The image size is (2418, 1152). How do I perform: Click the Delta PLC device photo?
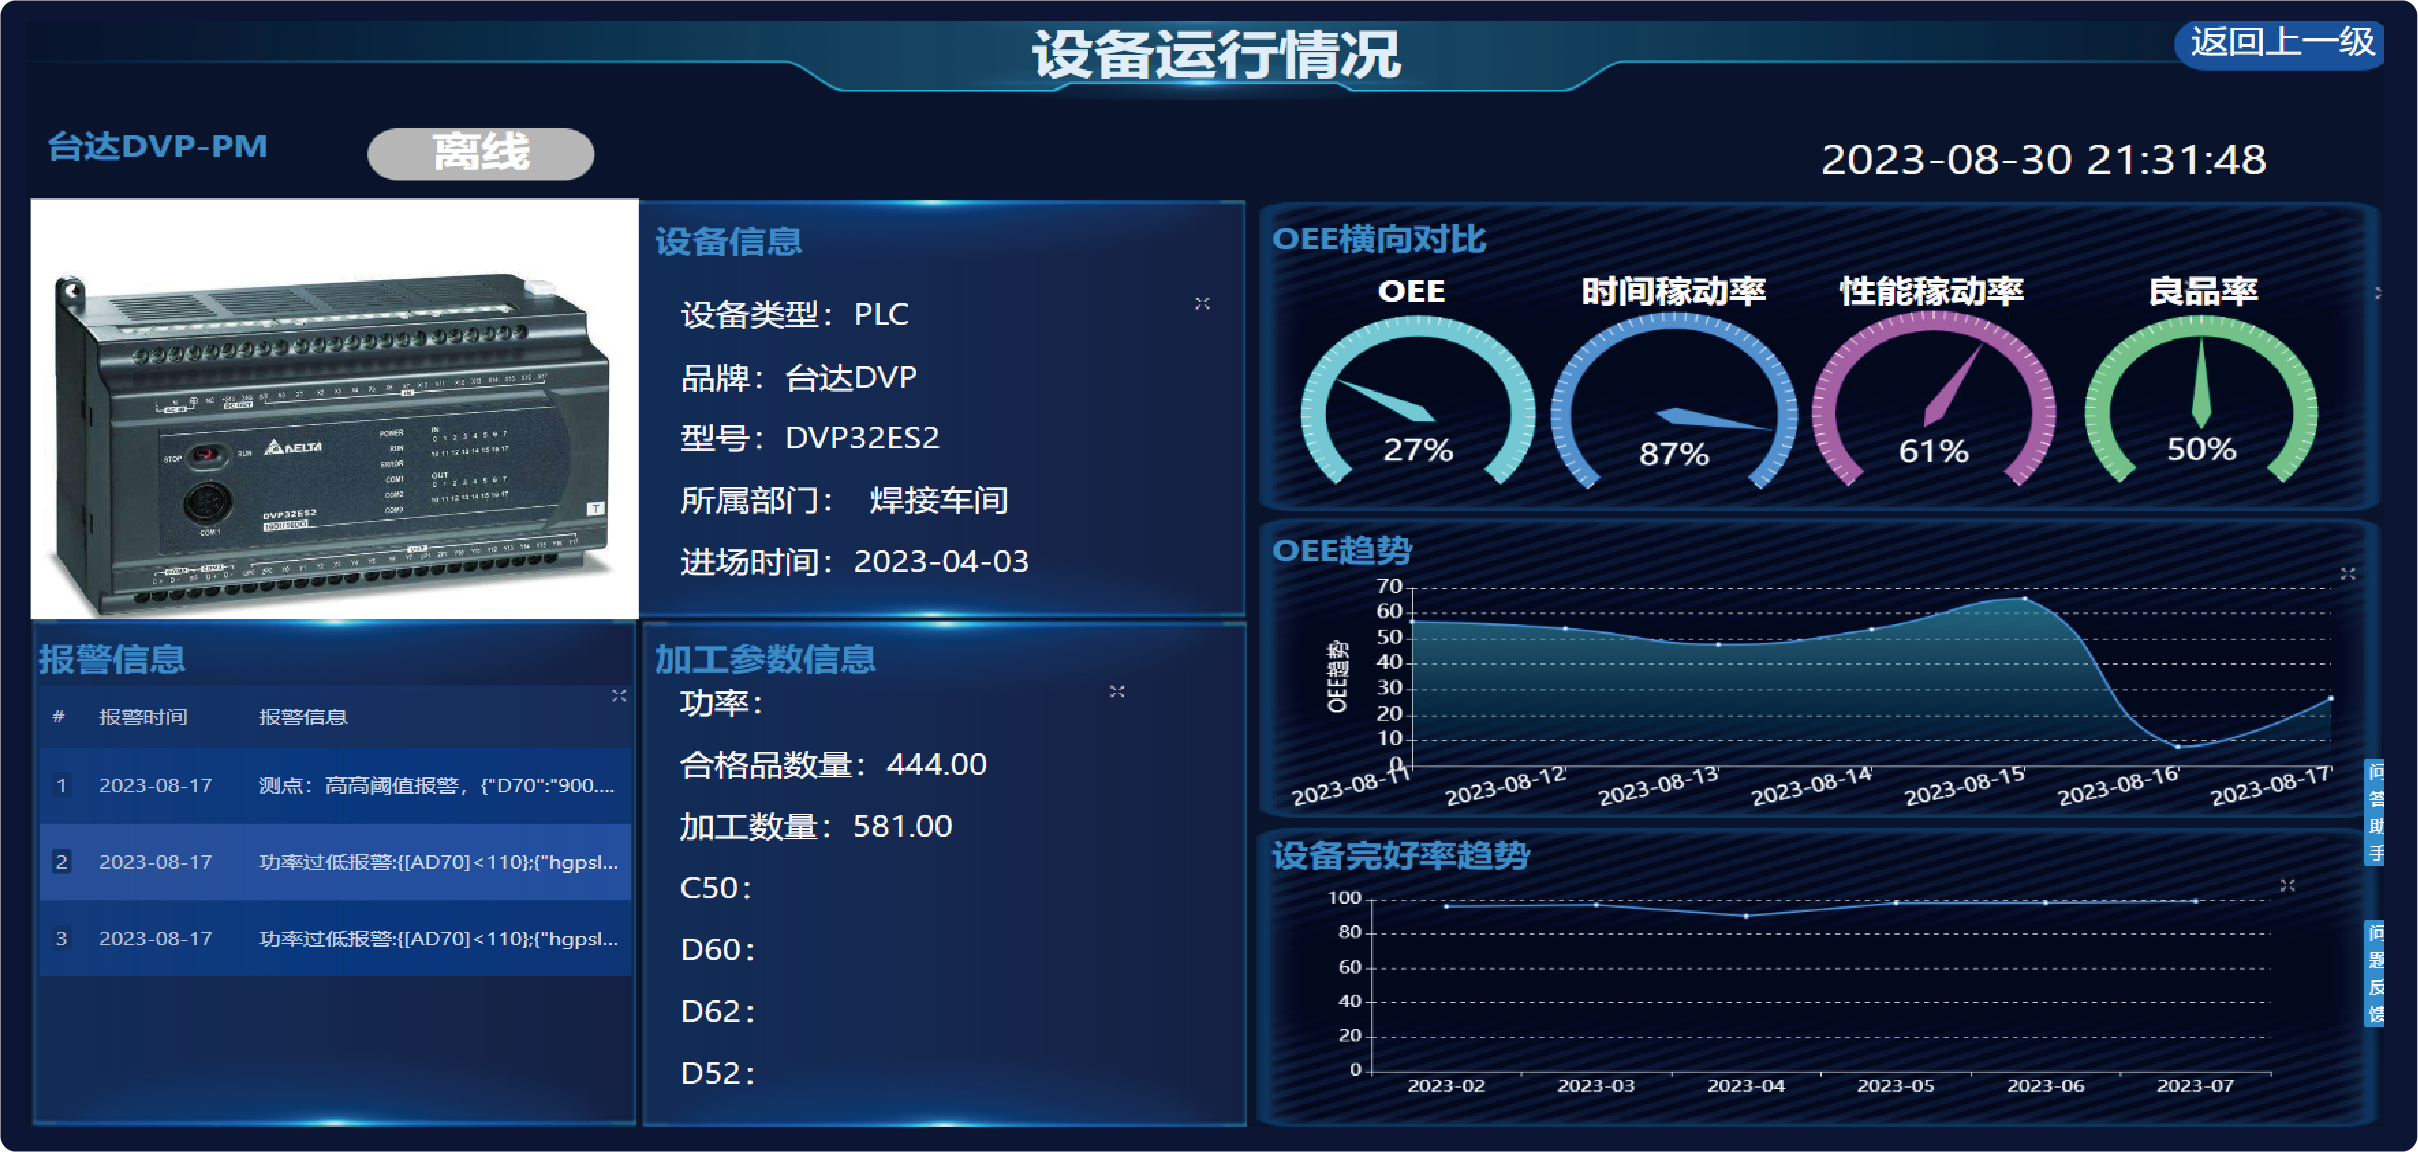[x=334, y=409]
